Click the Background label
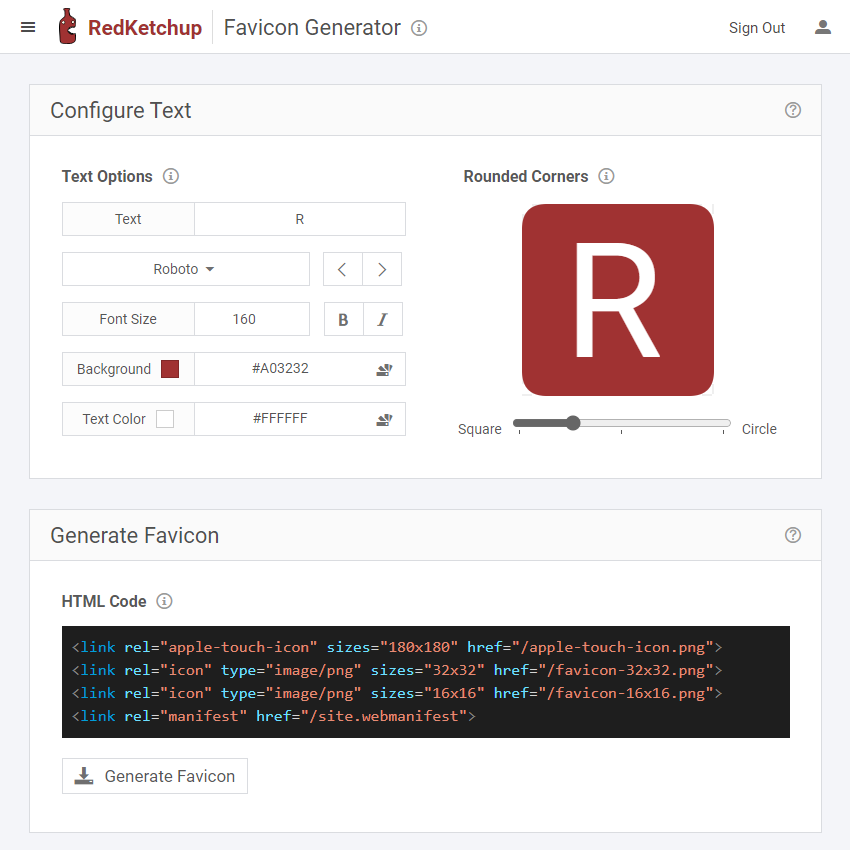Image resolution: width=850 pixels, height=850 pixels. 114,369
